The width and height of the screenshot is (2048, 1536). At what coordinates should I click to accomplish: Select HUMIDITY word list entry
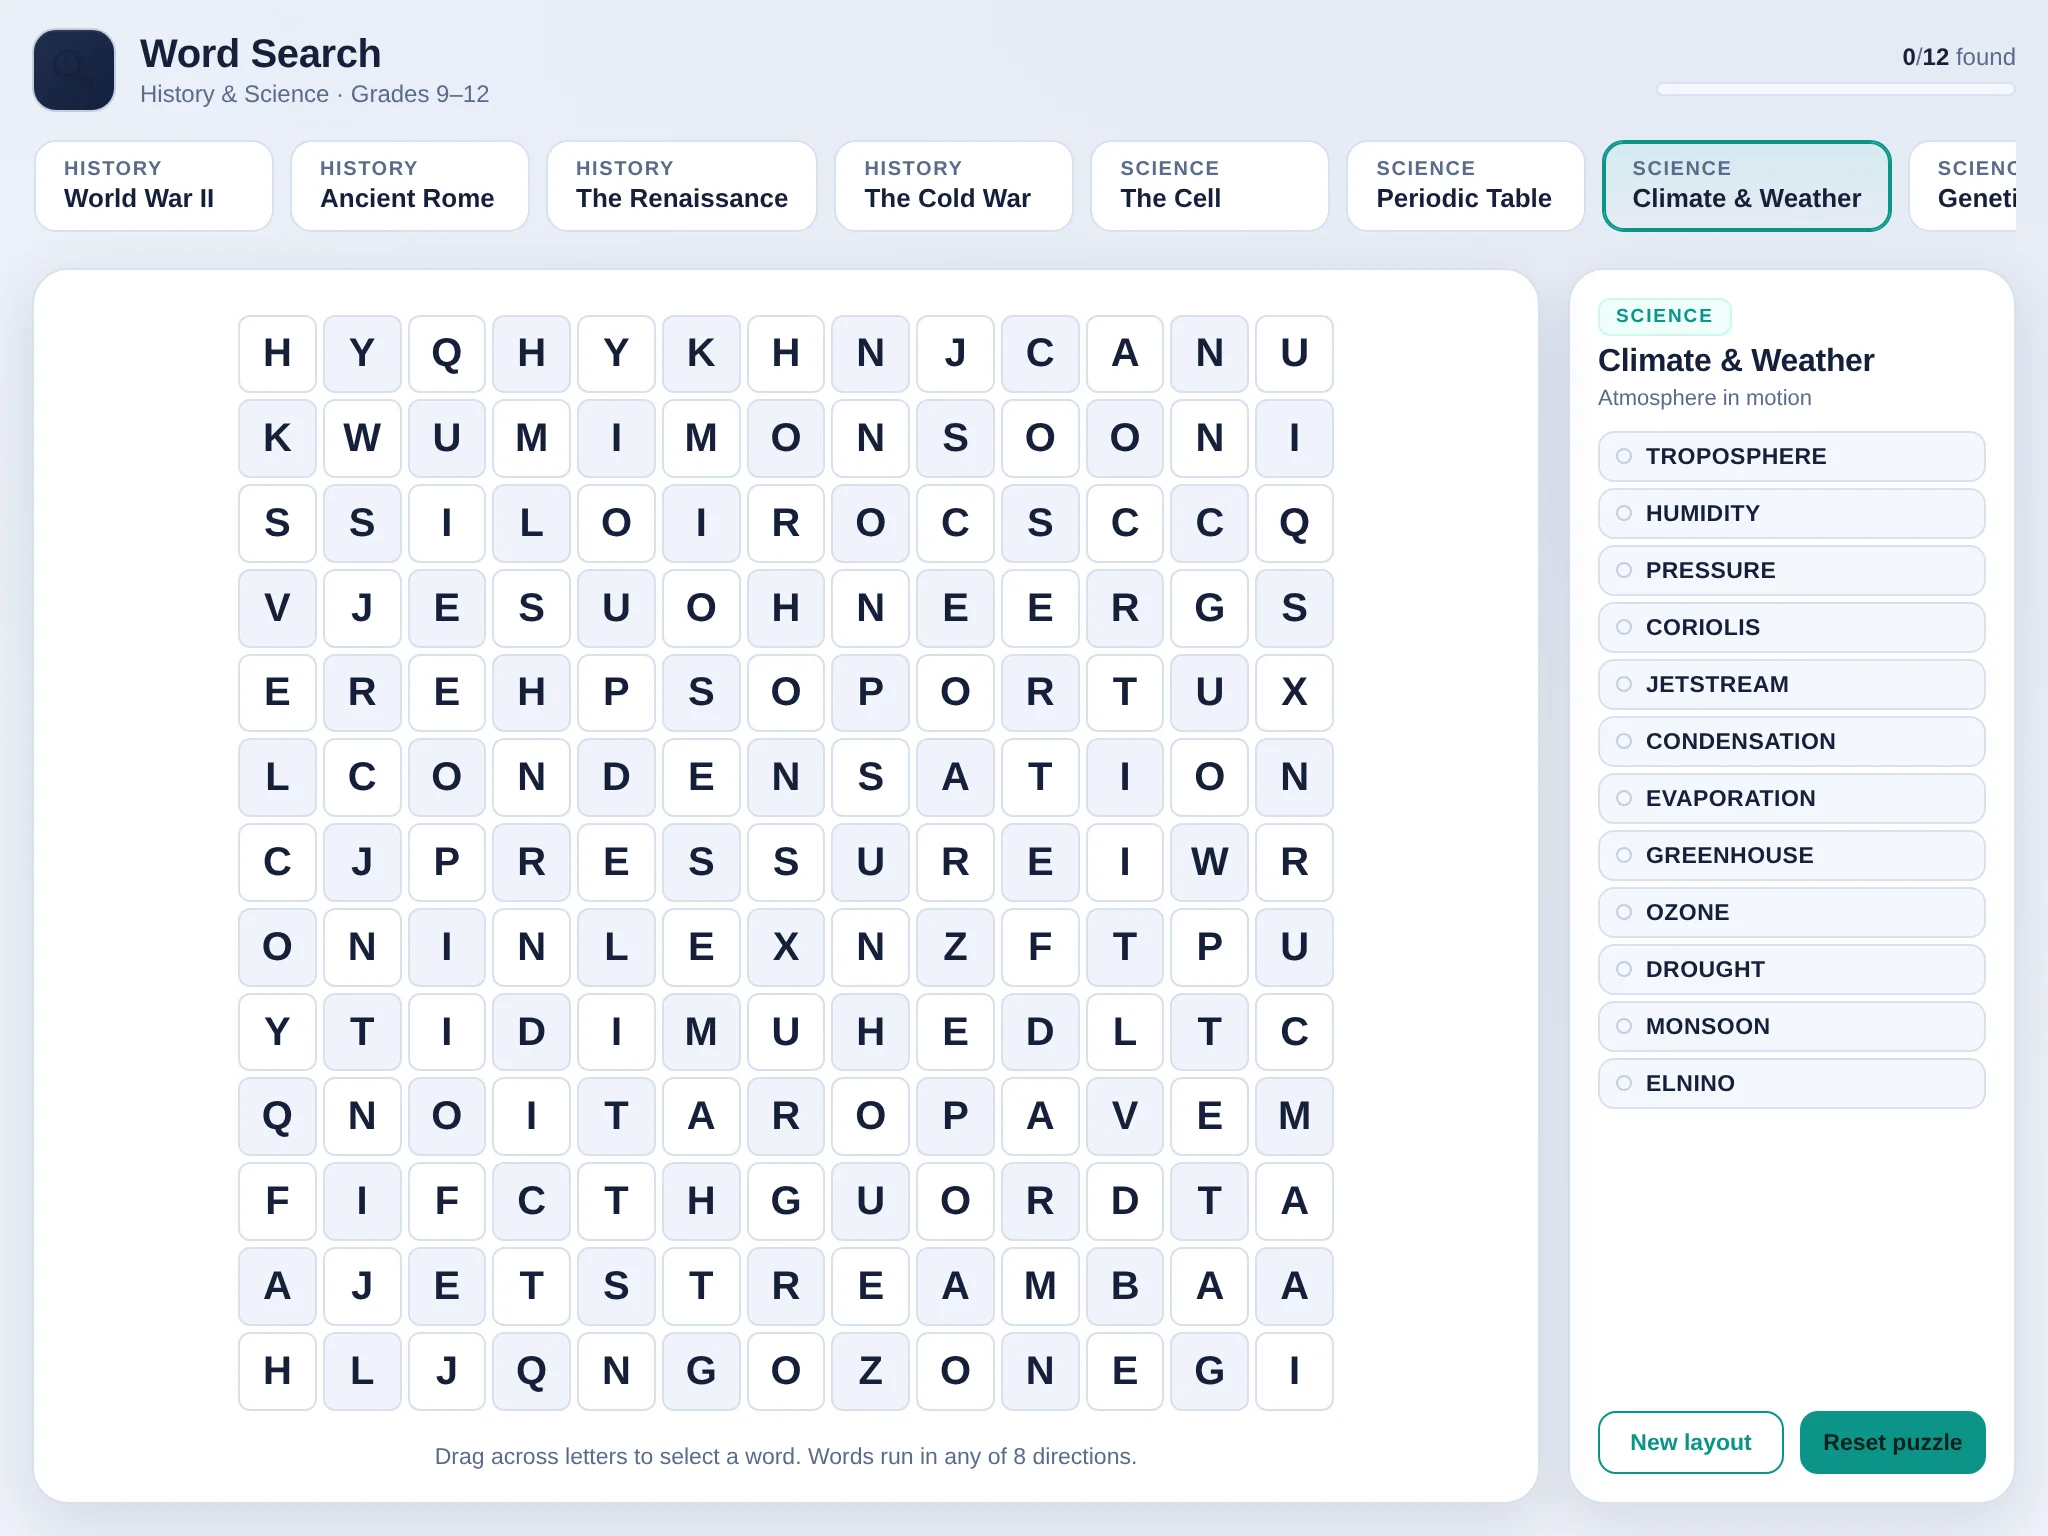click(x=1792, y=513)
